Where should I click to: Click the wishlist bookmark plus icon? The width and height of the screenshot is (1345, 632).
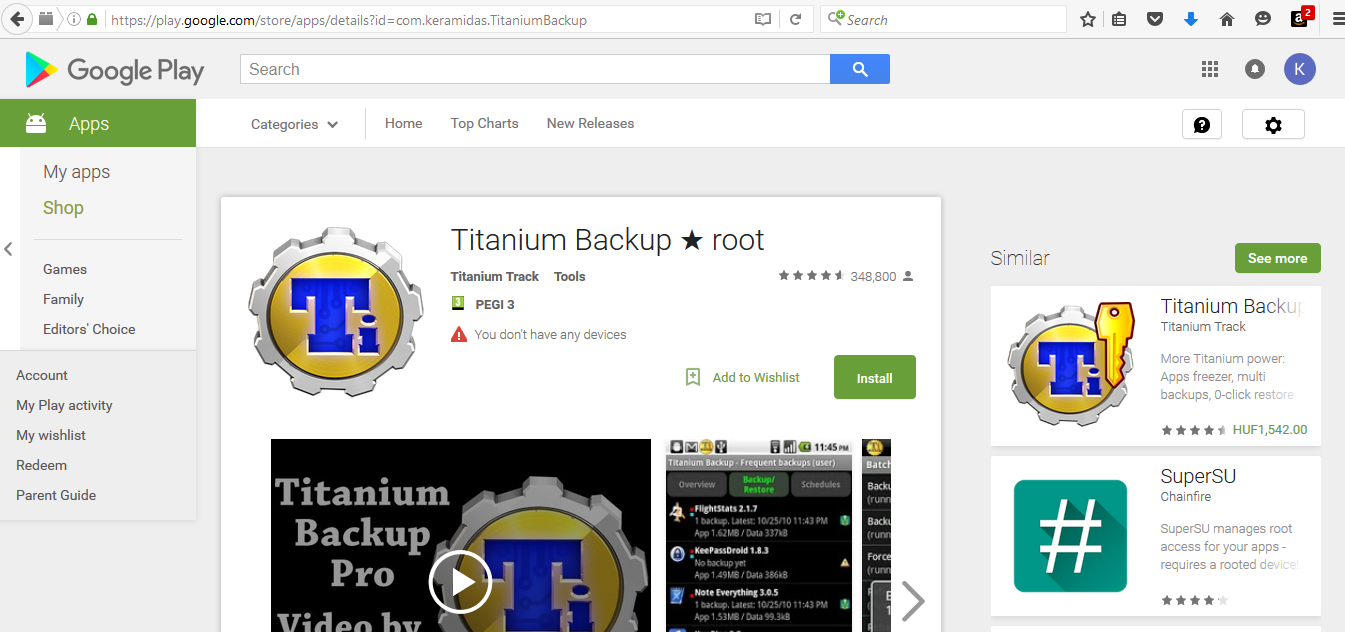(x=693, y=377)
